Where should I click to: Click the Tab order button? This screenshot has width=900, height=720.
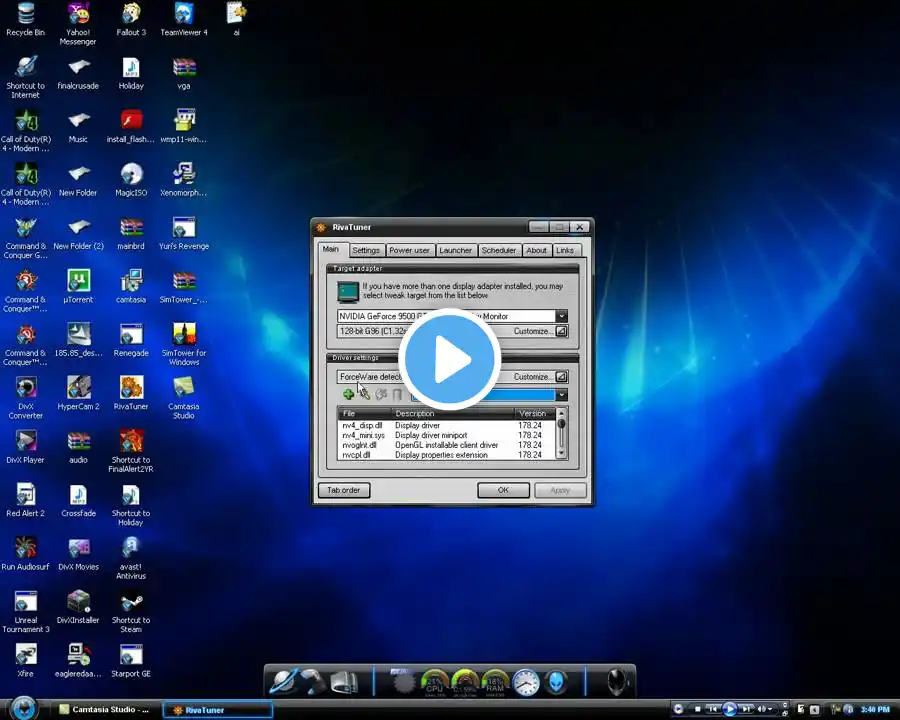pyautogui.click(x=344, y=490)
